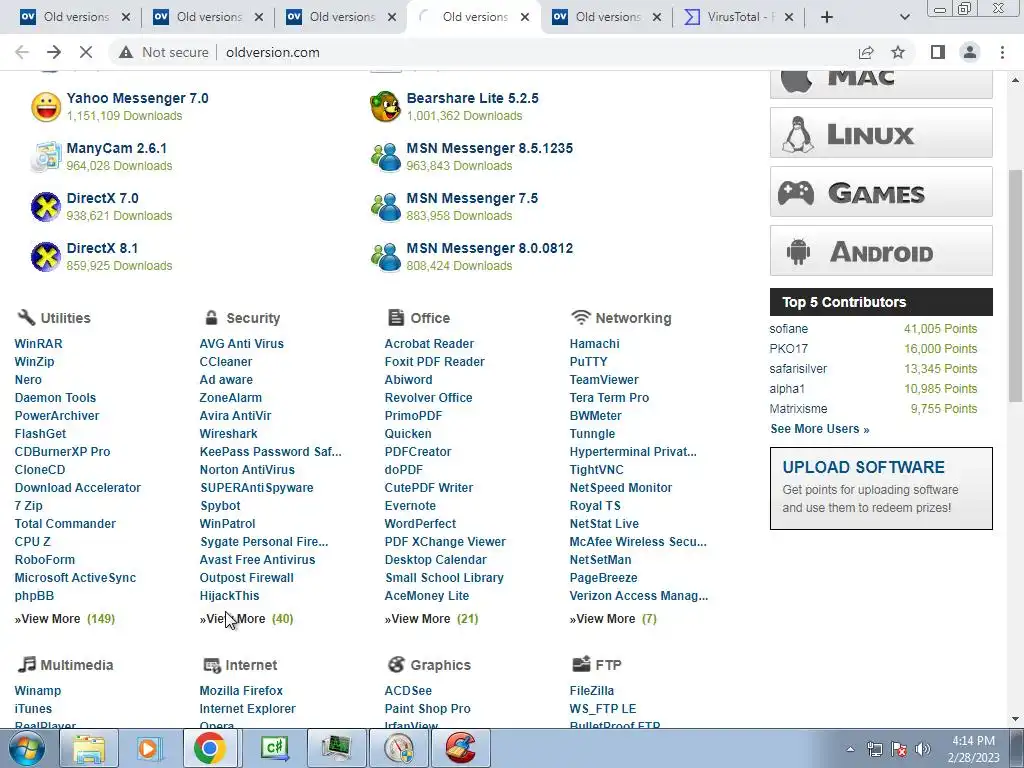This screenshot has width=1024, height=768.
Task: Open the WinRAR link
Action: point(39,344)
